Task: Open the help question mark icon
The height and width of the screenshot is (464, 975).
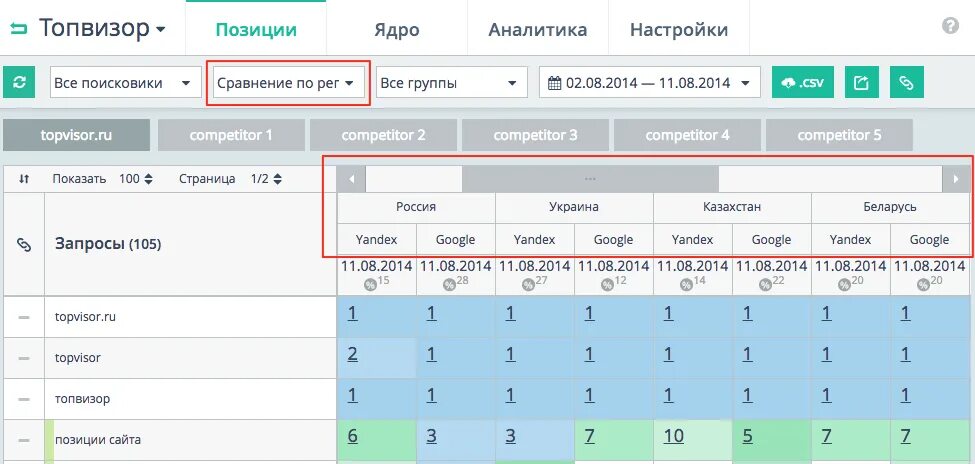Action: pos(950,26)
